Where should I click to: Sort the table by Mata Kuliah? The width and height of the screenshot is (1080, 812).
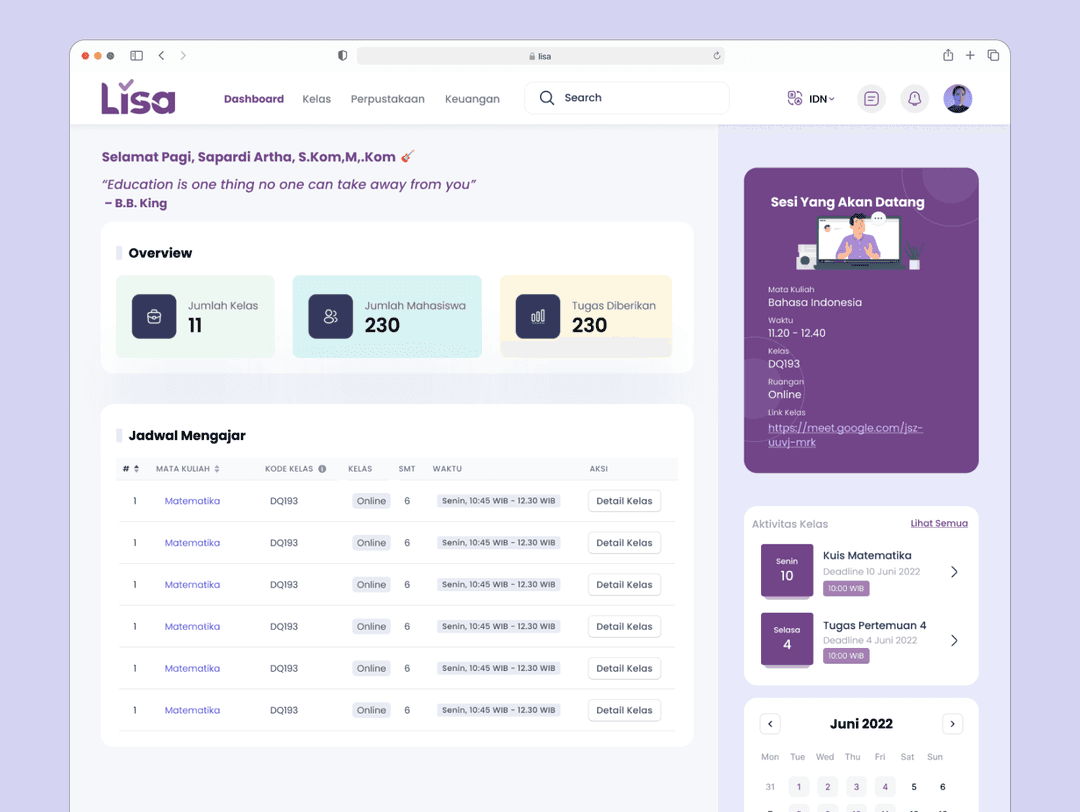coord(217,469)
